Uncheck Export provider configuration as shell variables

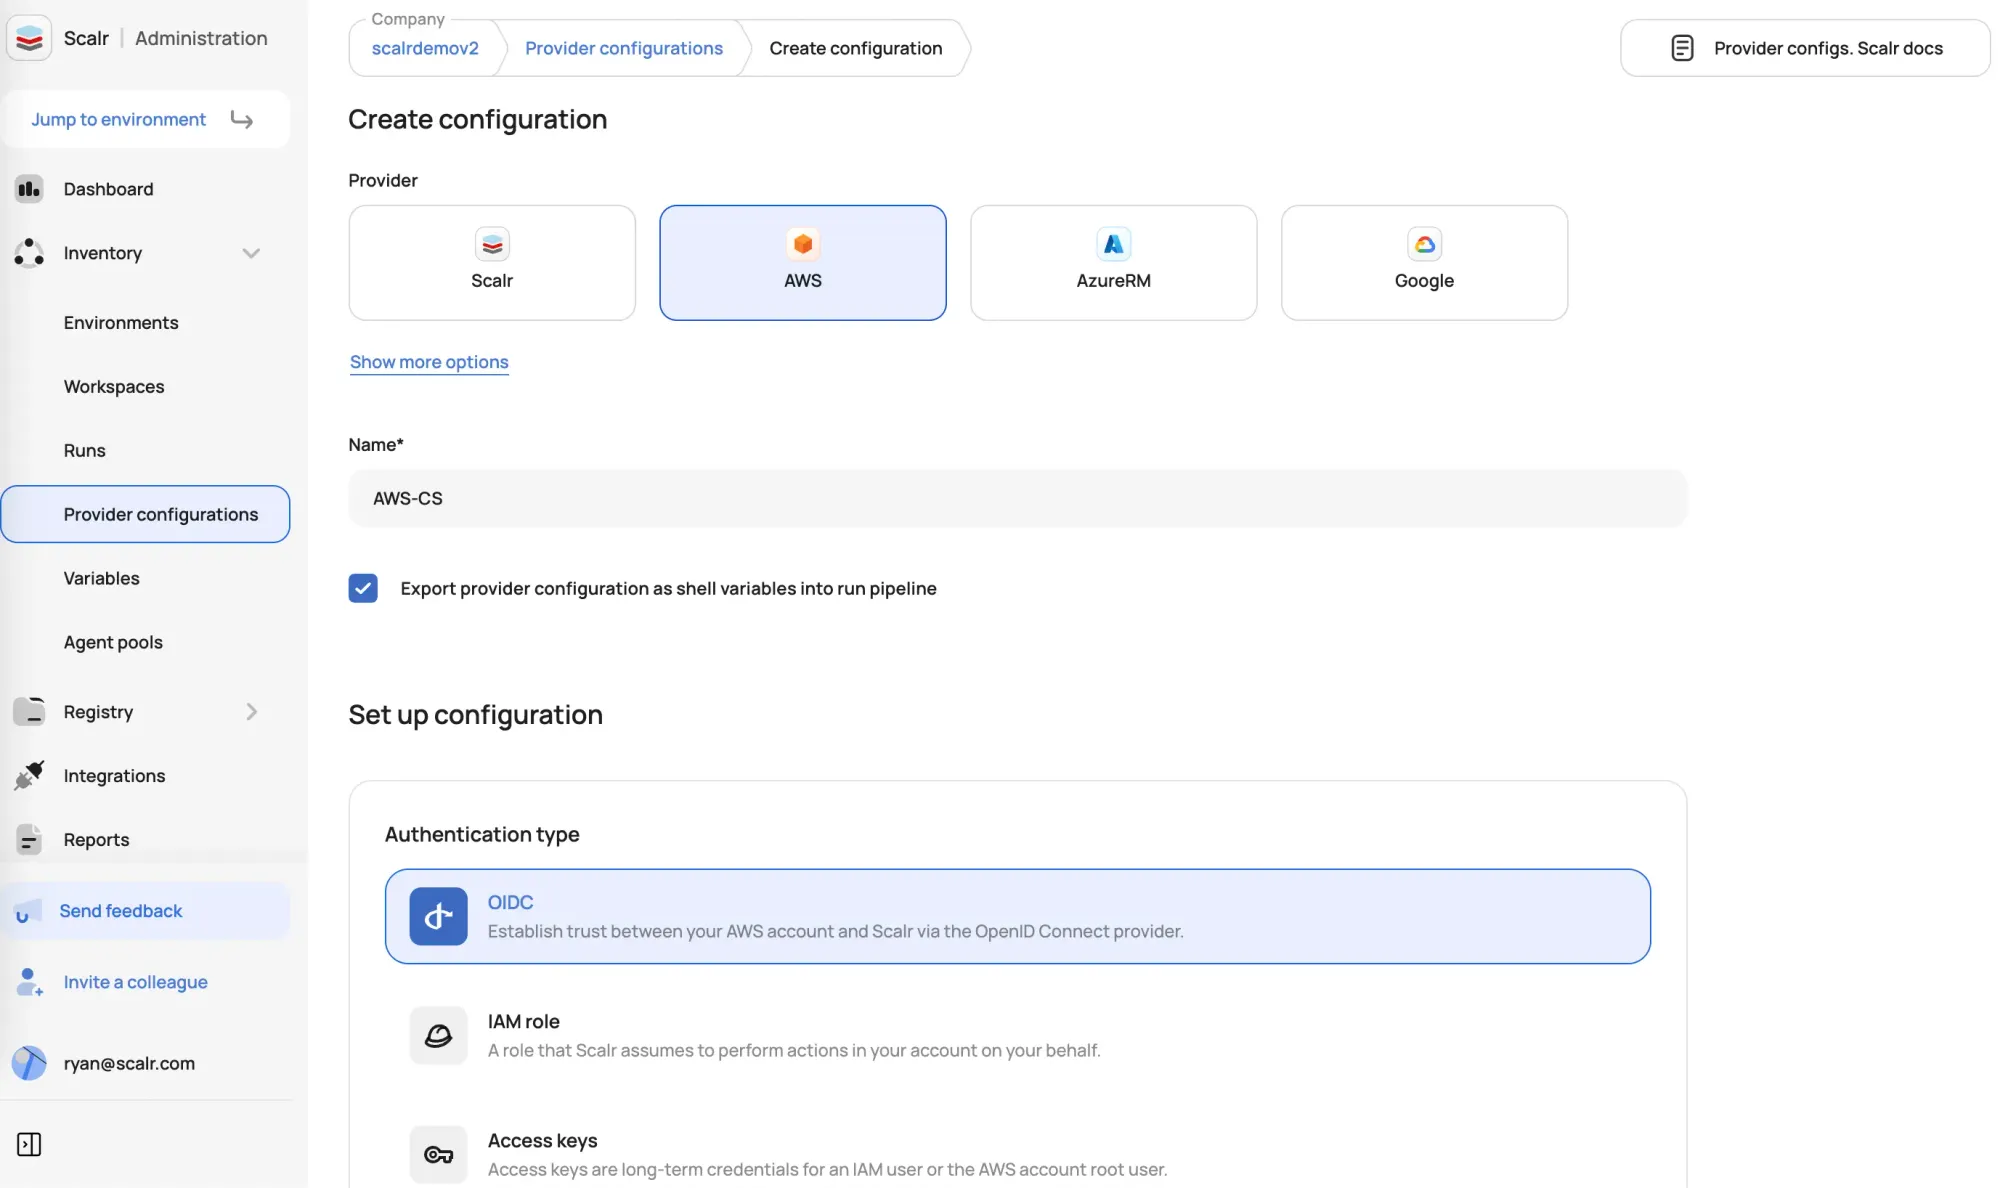363,588
